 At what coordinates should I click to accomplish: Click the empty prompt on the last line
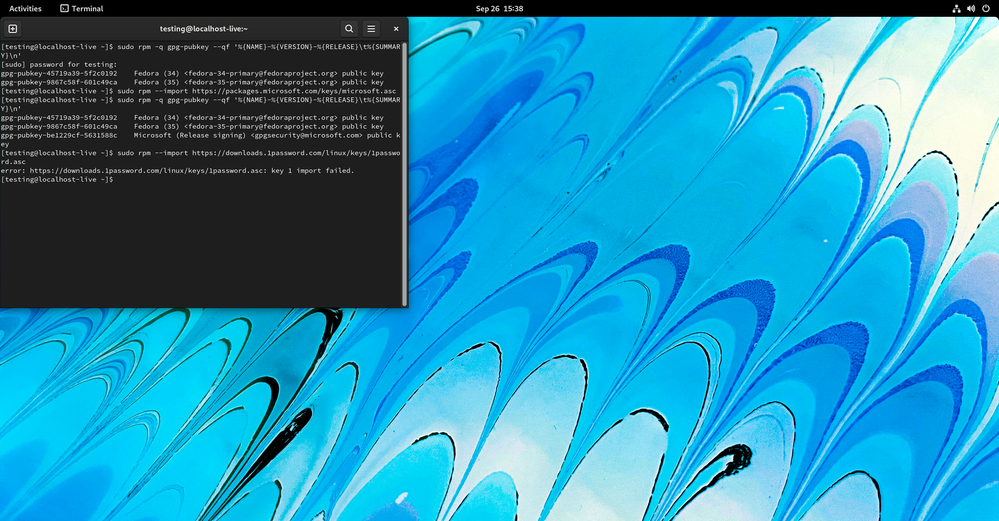(x=60, y=180)
